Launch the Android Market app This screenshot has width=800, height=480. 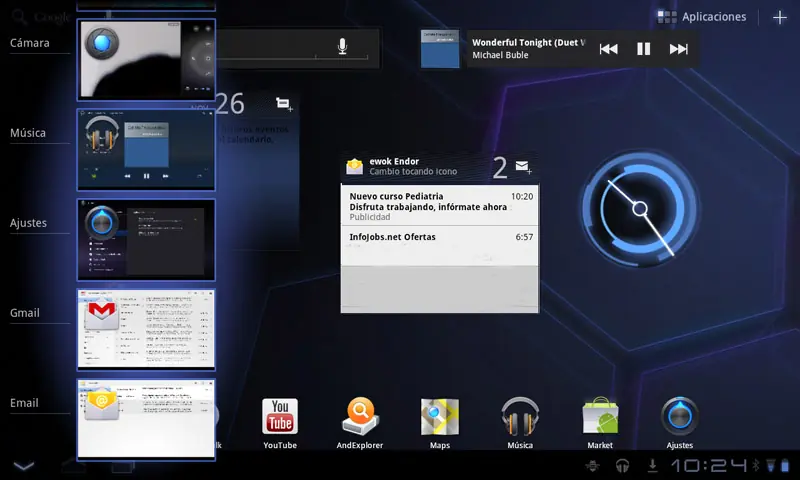point(600,420)
